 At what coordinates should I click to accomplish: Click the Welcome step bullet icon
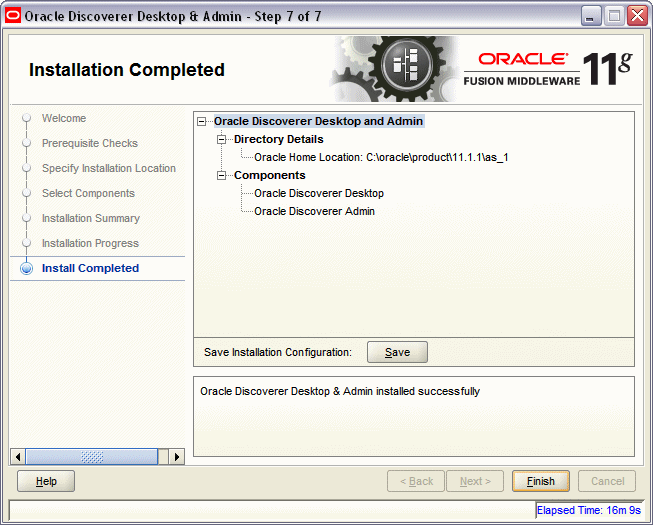click(x=27, y=118)
